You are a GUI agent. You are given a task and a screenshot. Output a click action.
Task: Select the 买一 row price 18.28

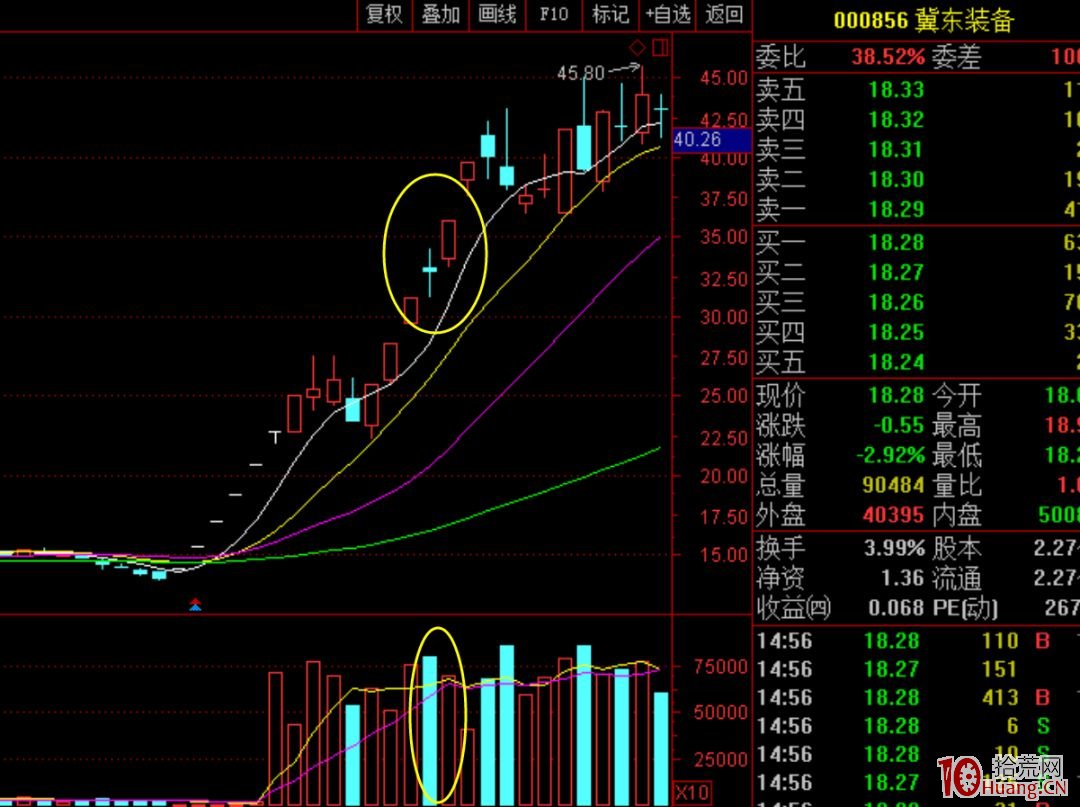coord(895,242)
